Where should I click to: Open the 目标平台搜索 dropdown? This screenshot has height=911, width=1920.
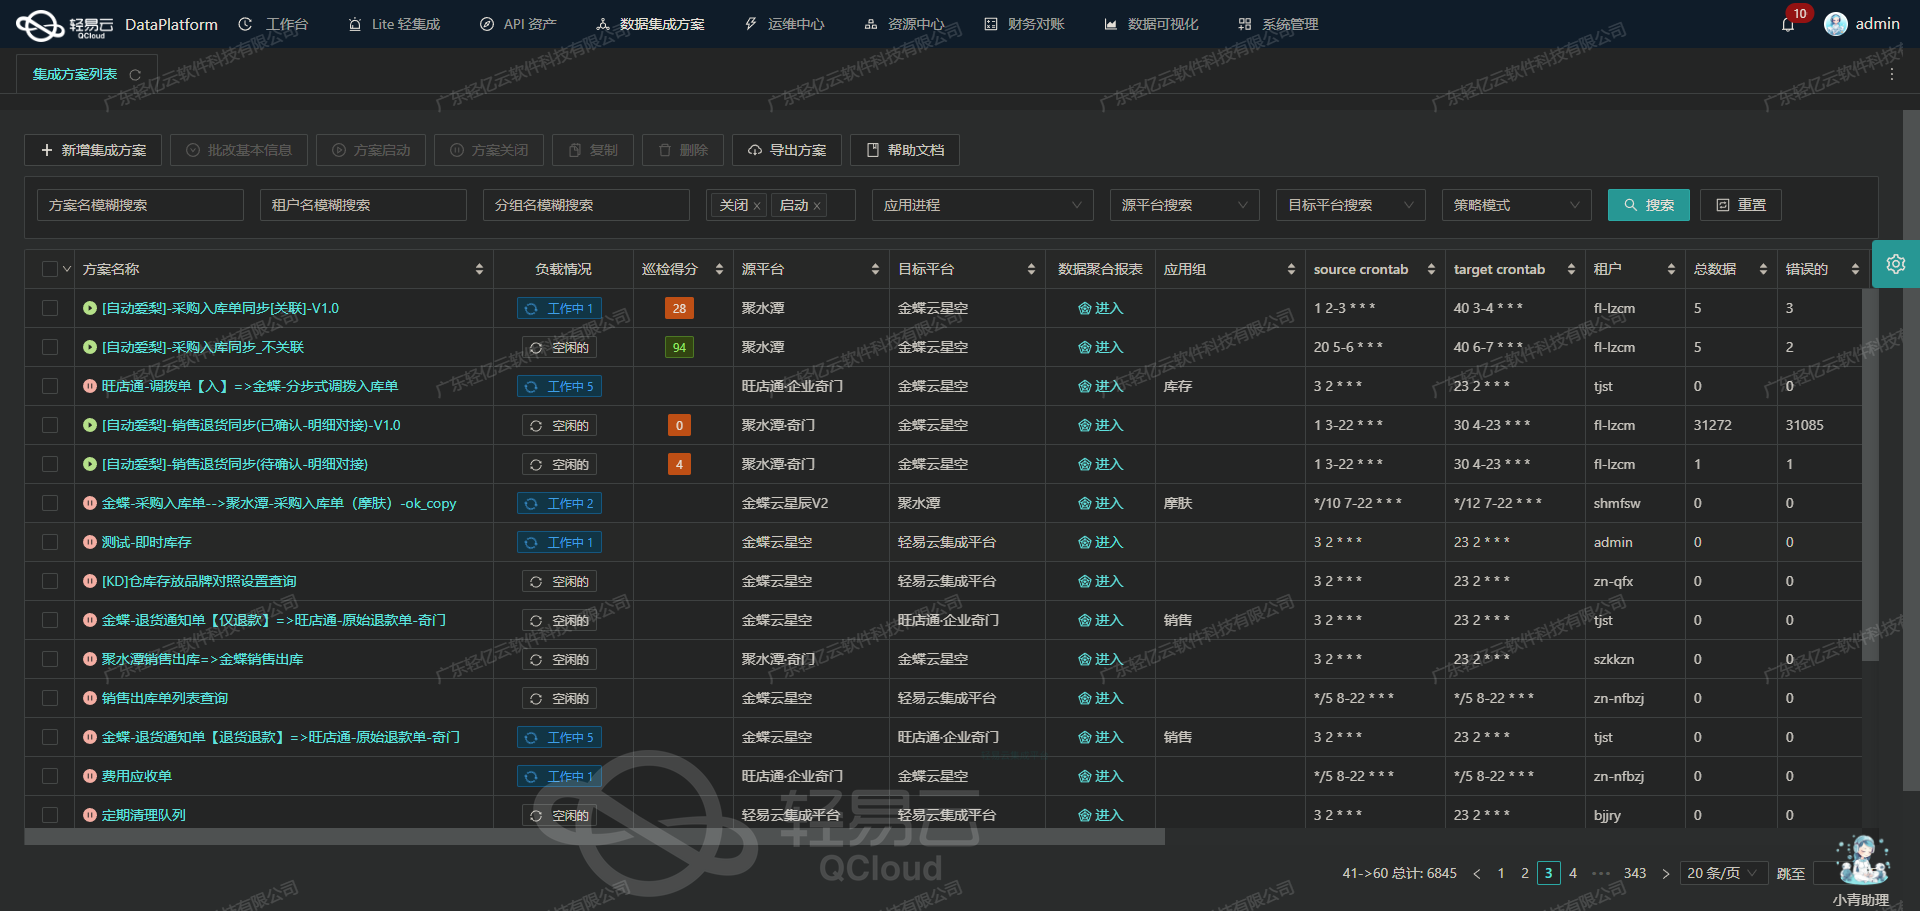(x=1351, y=205)
